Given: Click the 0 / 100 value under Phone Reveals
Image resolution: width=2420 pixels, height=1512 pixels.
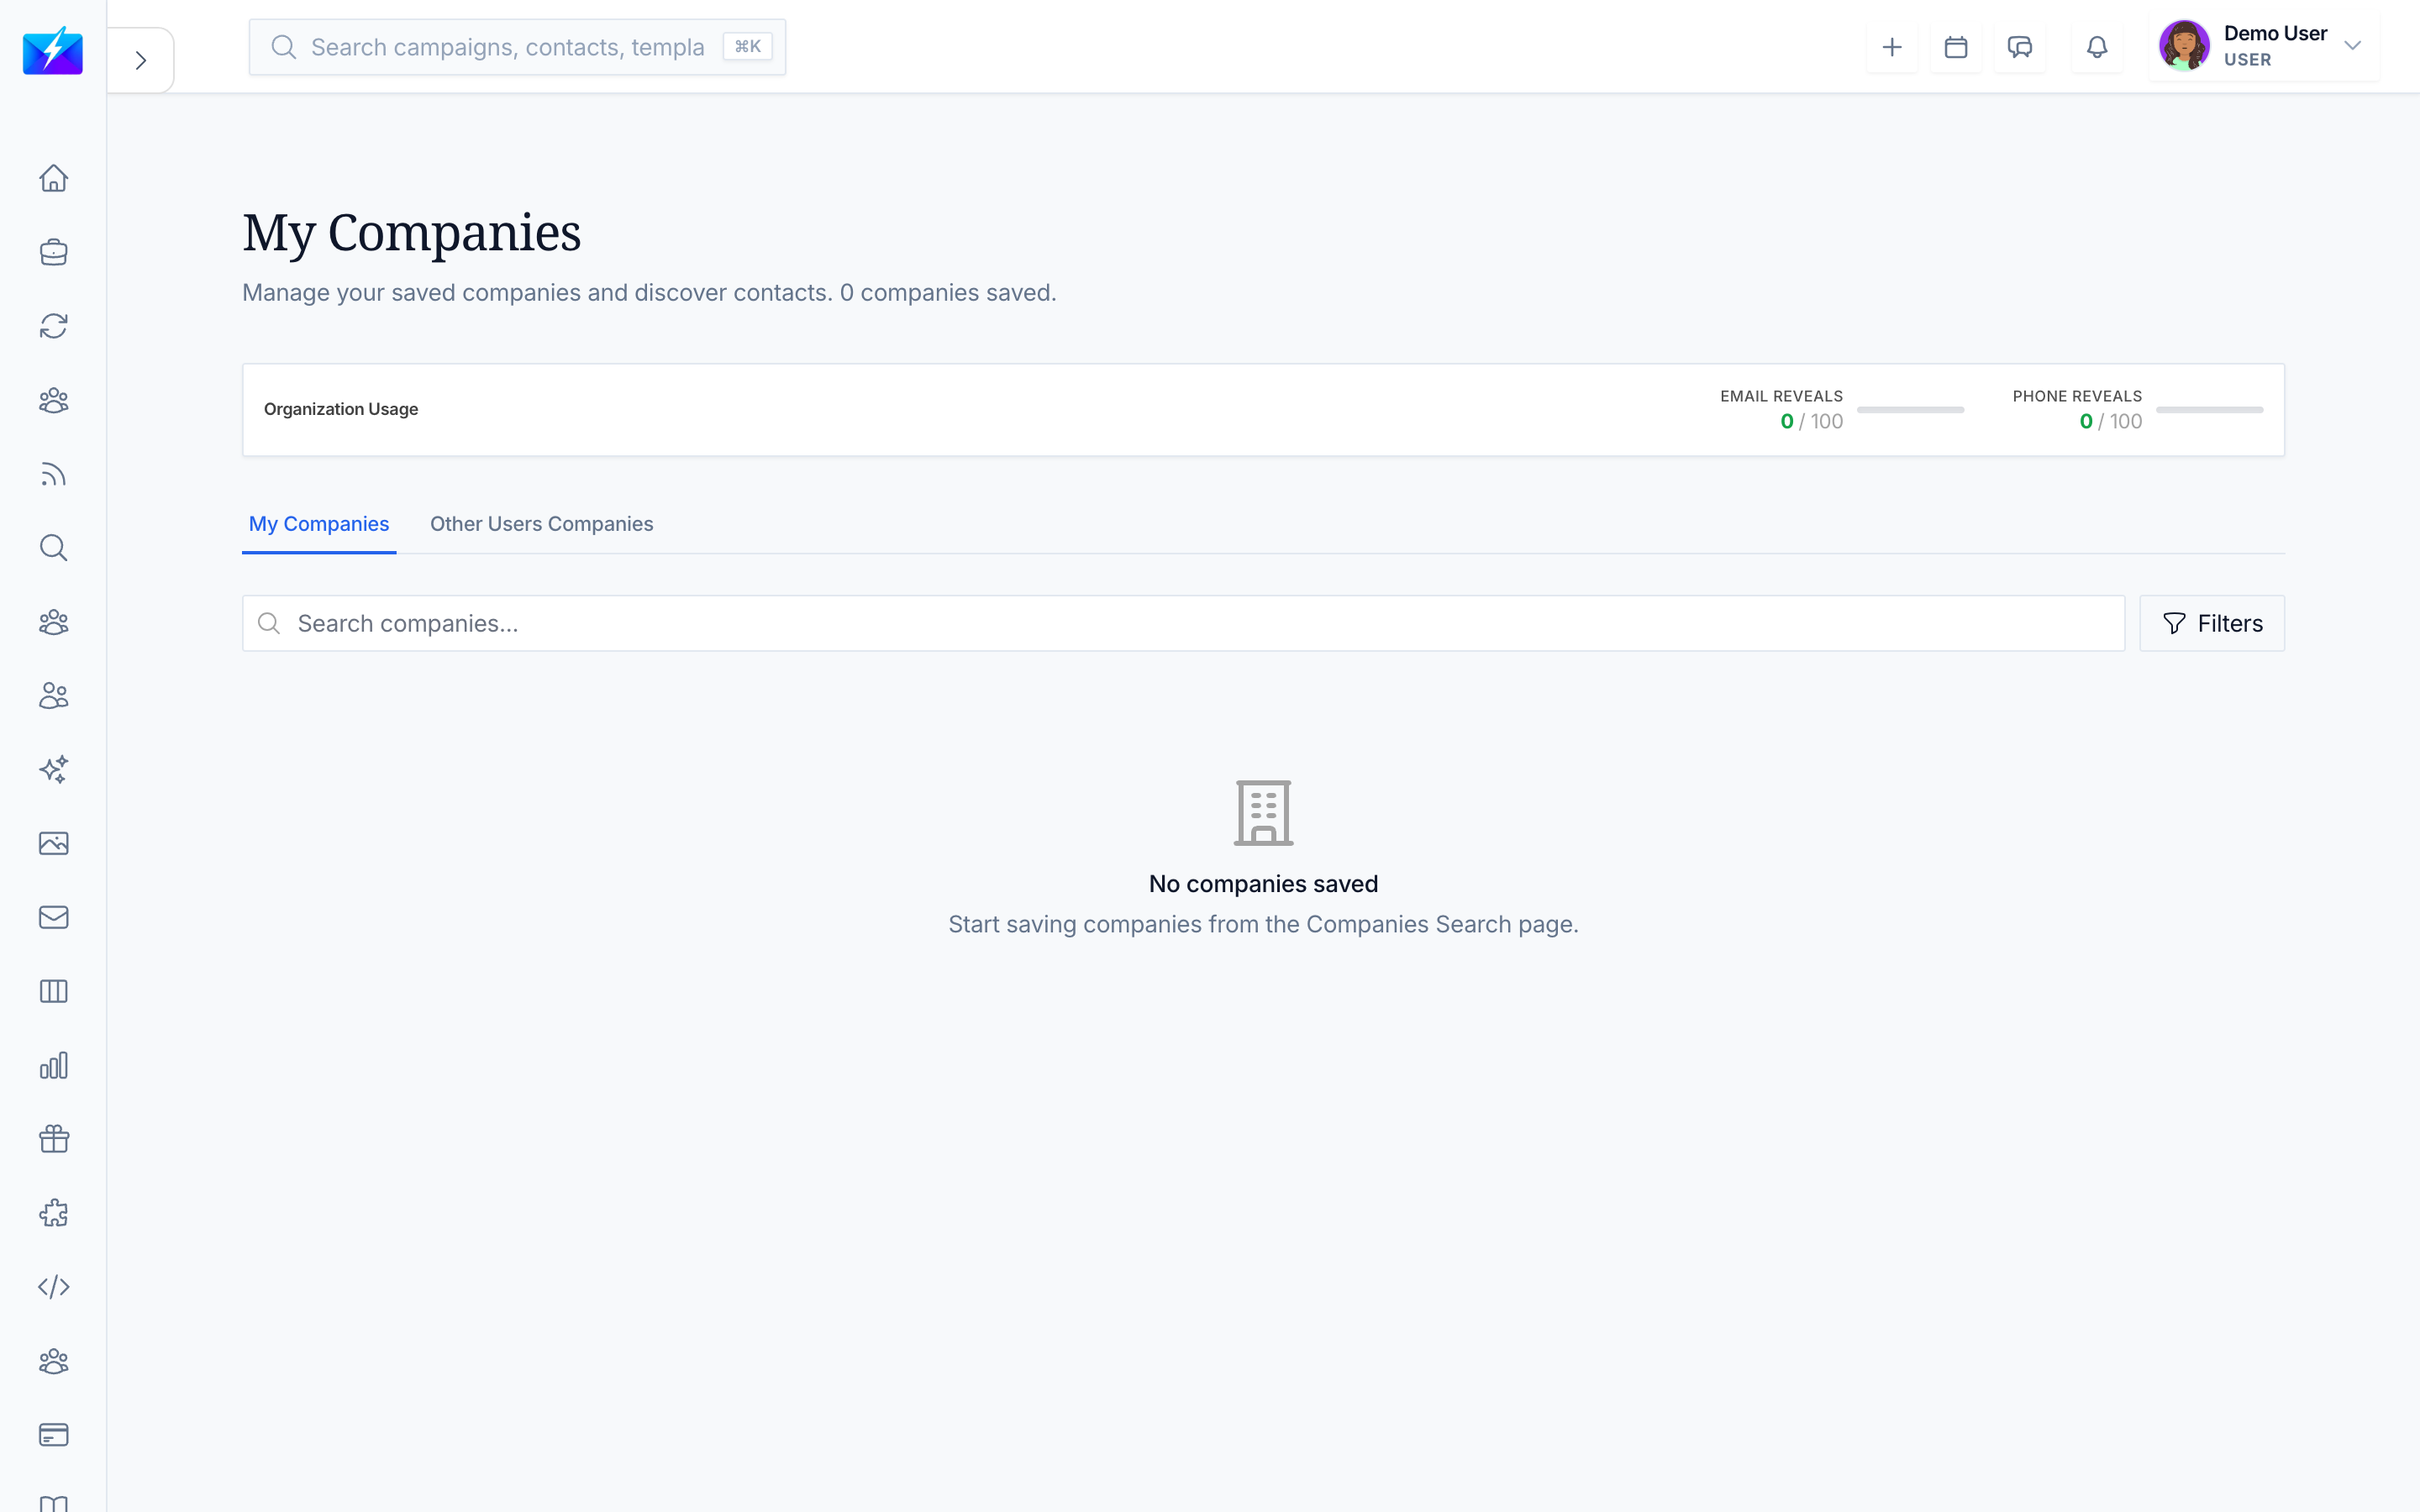Looking at the screenshot, I should coord(2110,422).
